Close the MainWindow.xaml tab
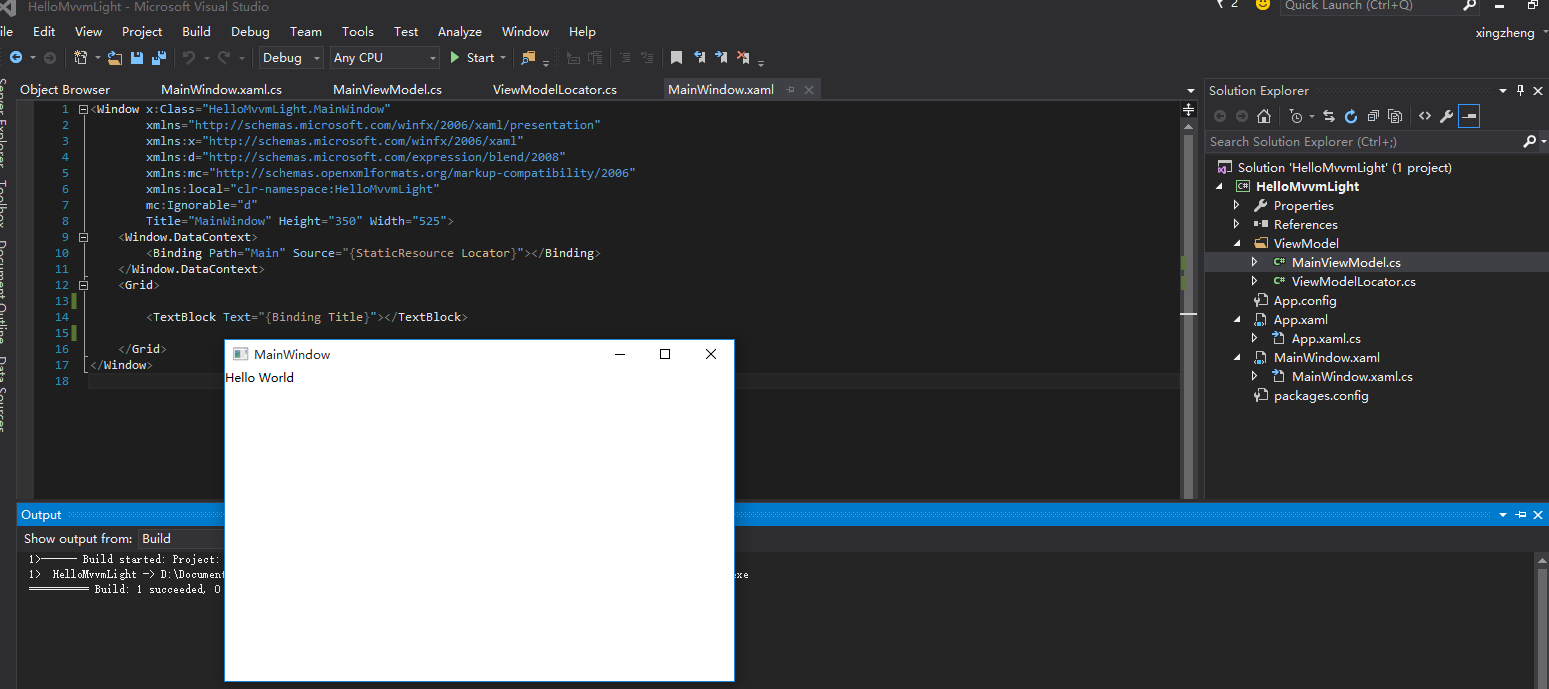This screenshot has height=689, width=1549. coord(809,90)
